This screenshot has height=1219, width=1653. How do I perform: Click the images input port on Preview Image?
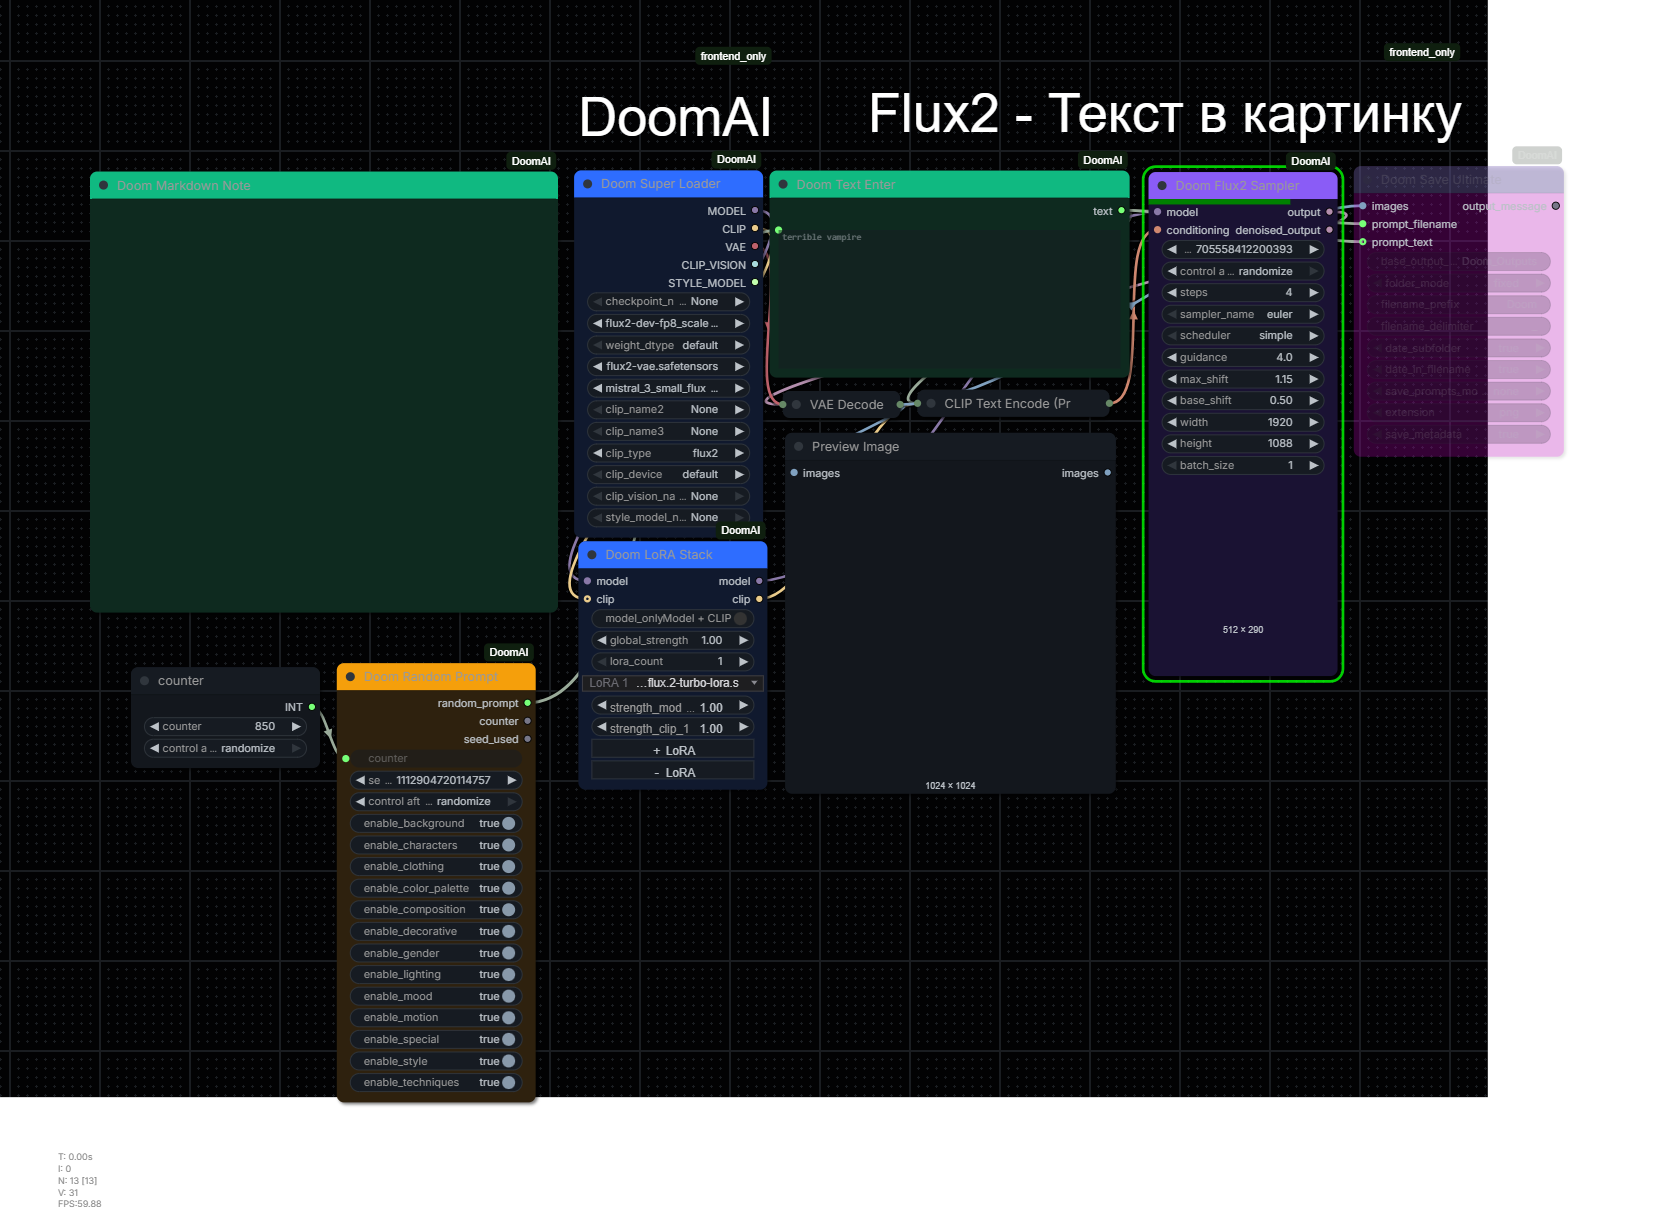point(795,473)
